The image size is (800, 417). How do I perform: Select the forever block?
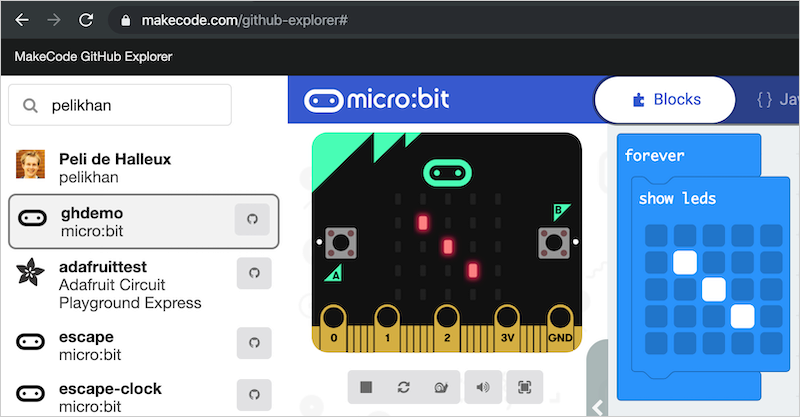655,155
